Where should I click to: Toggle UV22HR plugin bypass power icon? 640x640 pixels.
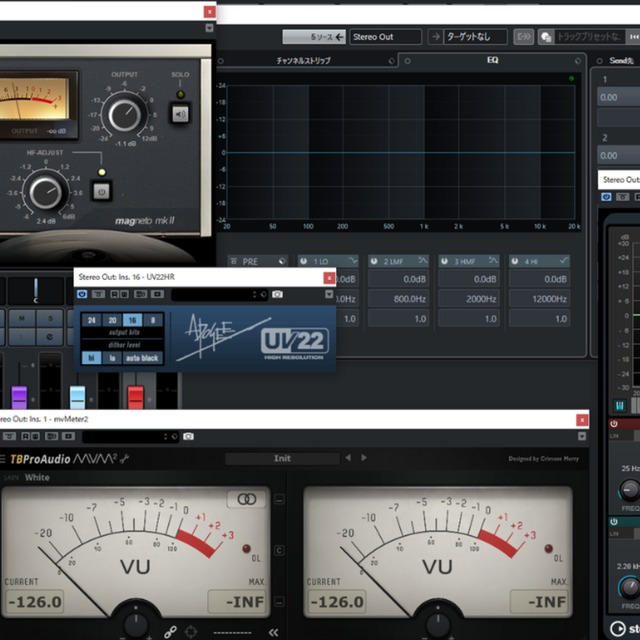(x=82, y=295)
